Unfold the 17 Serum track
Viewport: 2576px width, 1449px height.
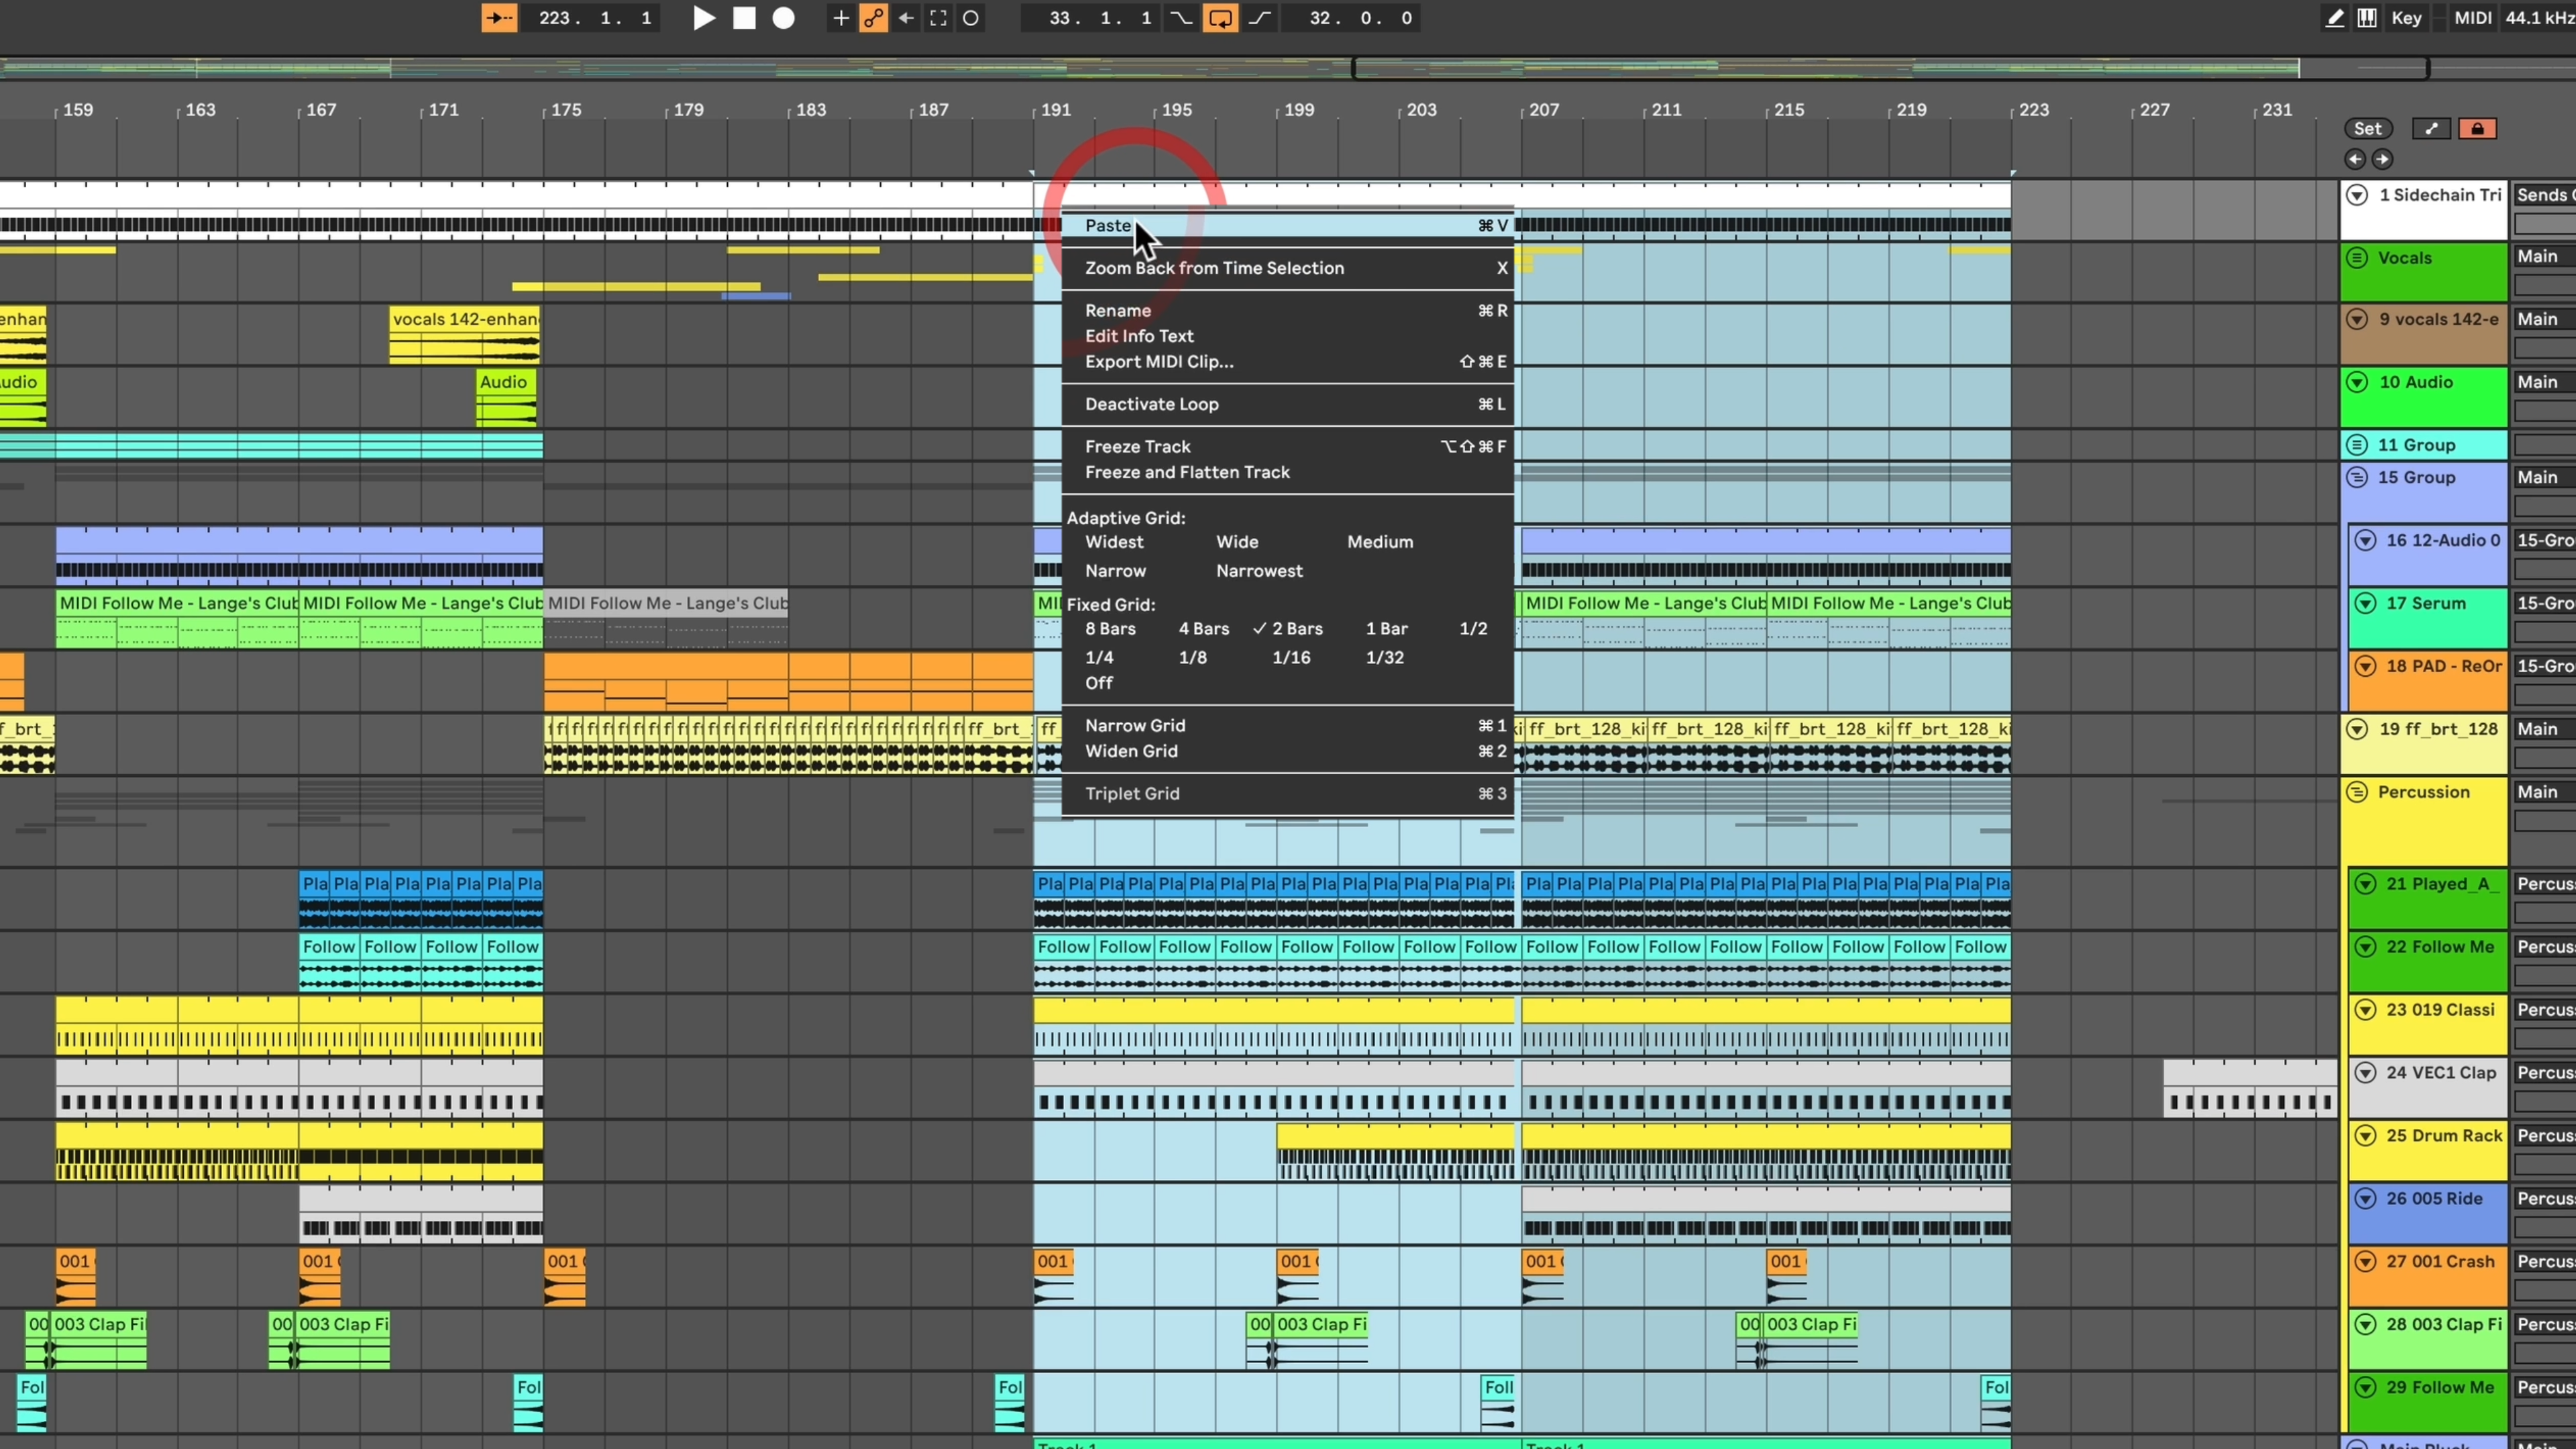coord(2365,603)
